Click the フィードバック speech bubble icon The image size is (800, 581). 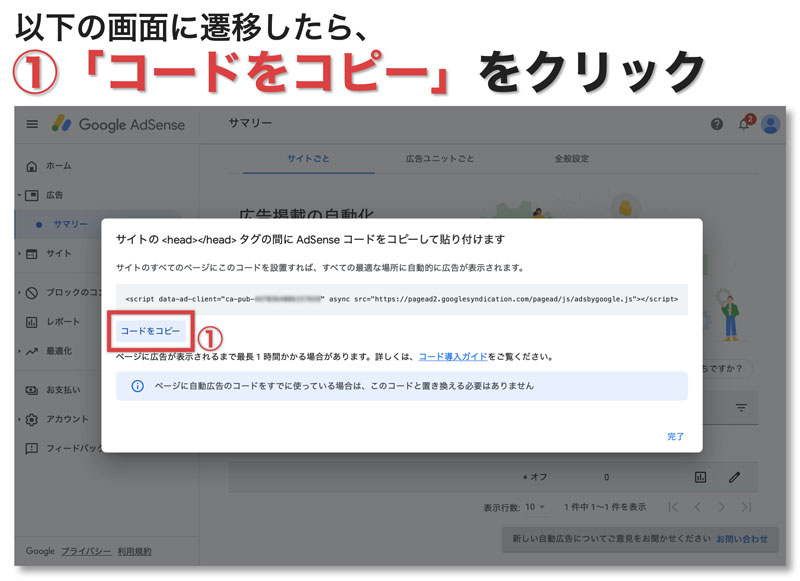point(32,449)
